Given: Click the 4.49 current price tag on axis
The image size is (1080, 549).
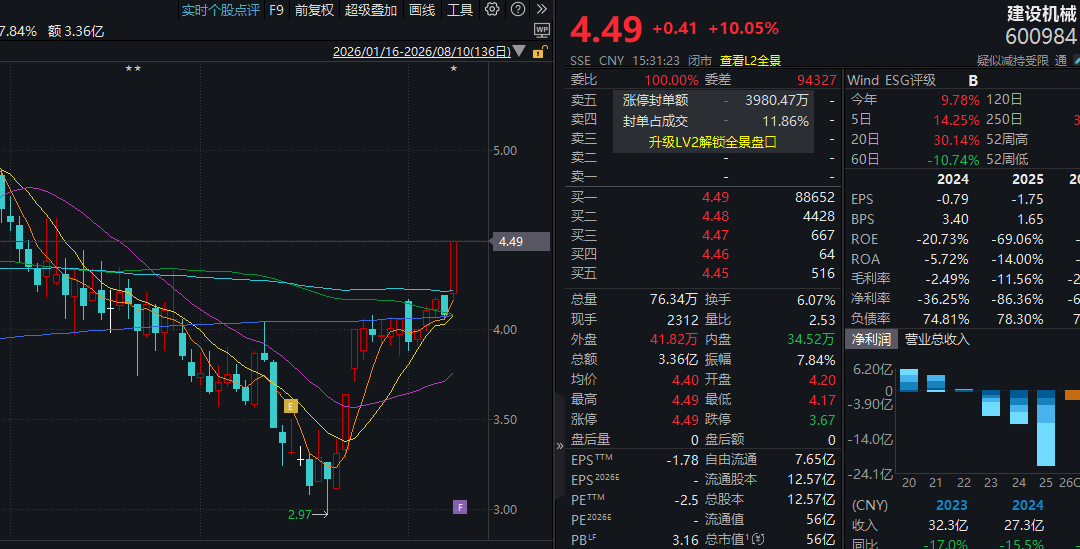Looking at the screenshot, I should [x=519, y=241].
